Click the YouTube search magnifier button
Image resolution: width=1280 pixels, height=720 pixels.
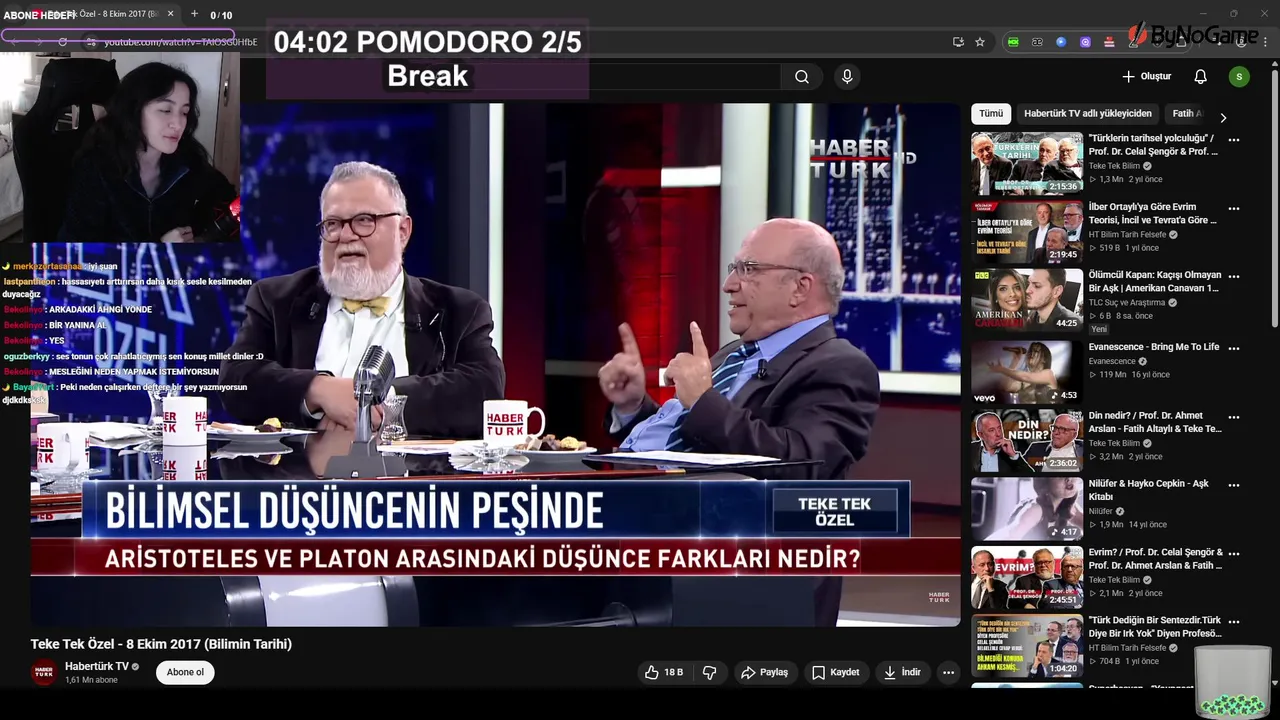click(802, 77)
